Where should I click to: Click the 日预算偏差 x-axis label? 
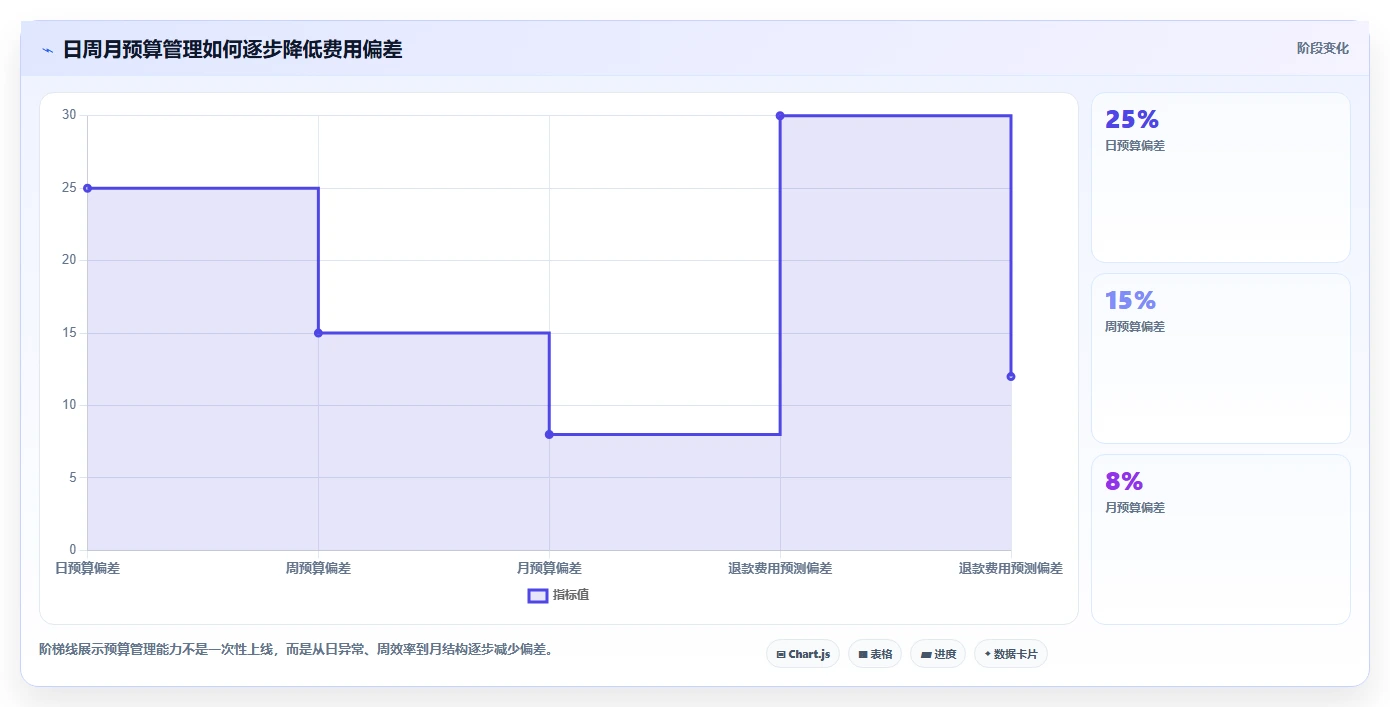(87, 568)
